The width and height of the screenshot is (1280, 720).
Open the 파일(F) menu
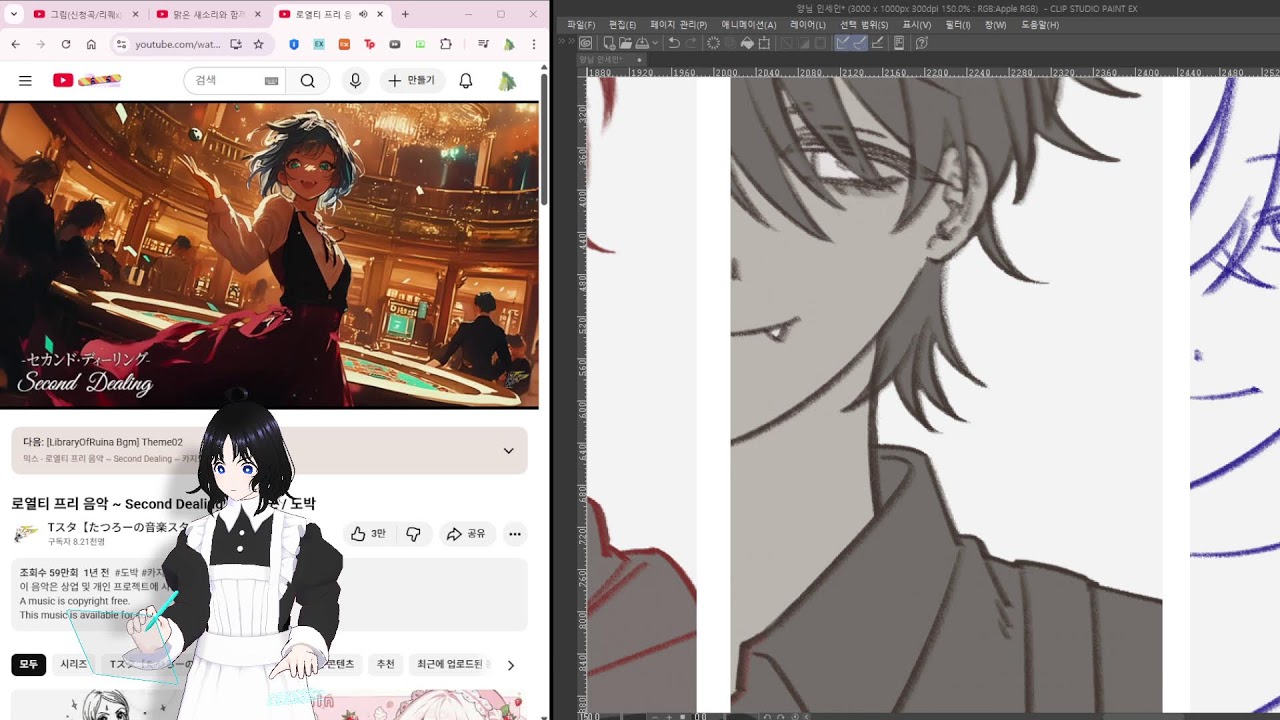(x=581, y=25)
